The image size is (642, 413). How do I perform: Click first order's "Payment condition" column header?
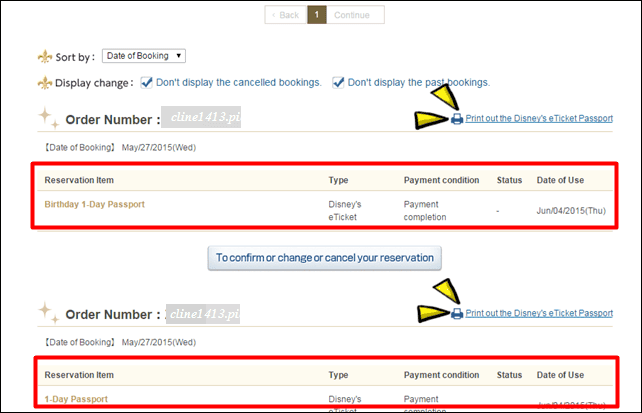click(x=441, y=180)
